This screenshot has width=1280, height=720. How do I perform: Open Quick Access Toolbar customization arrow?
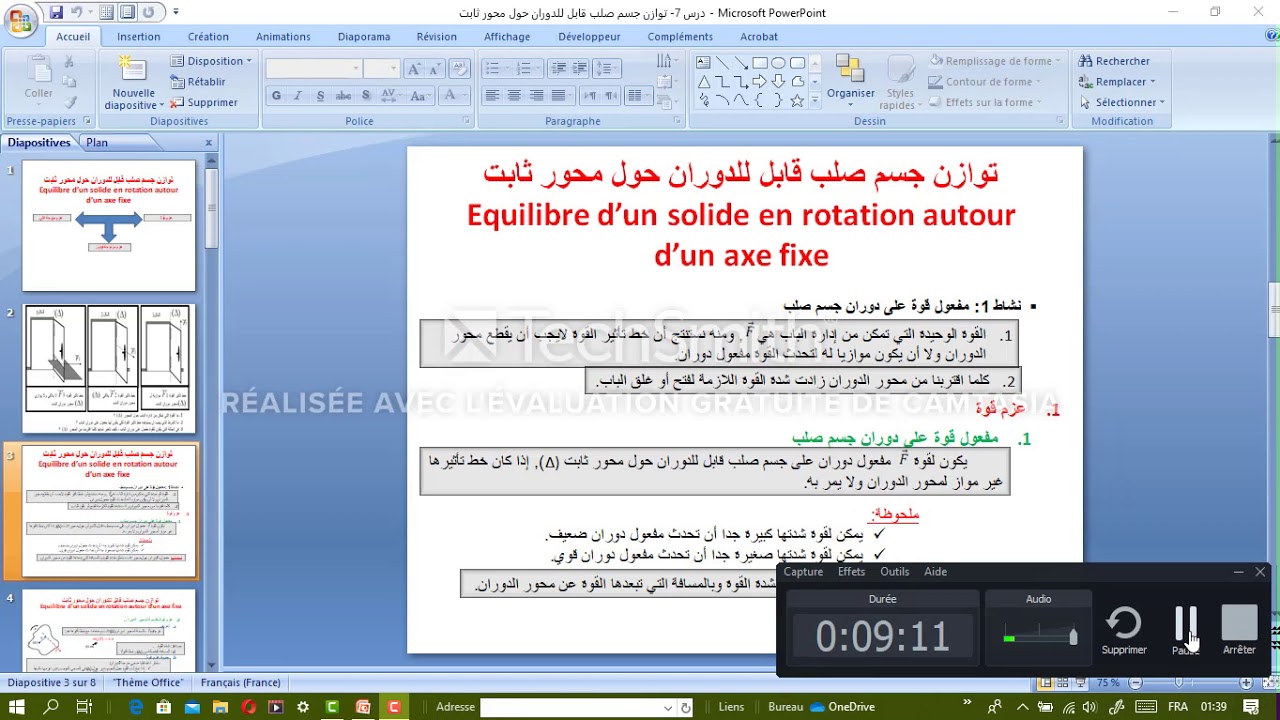coord(176,12)
